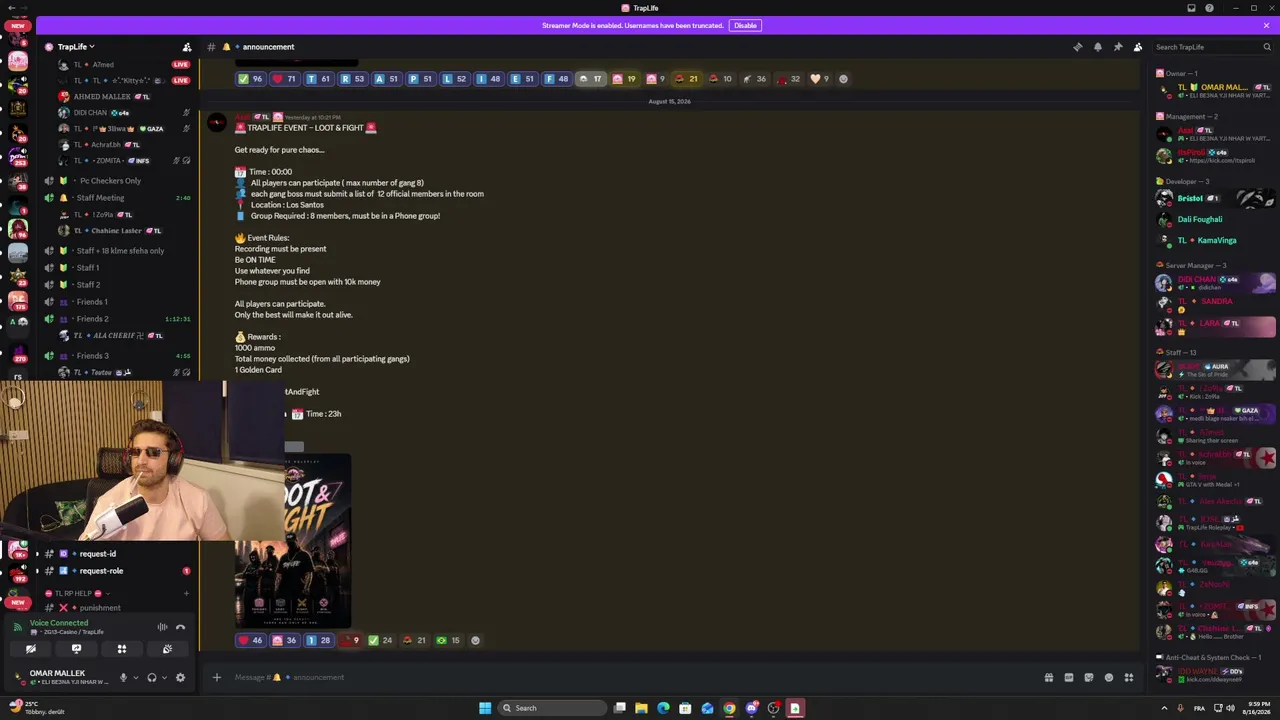Open the Apps launcher in message bar
The image size is (1280, 720).
tap(1128, 677)
